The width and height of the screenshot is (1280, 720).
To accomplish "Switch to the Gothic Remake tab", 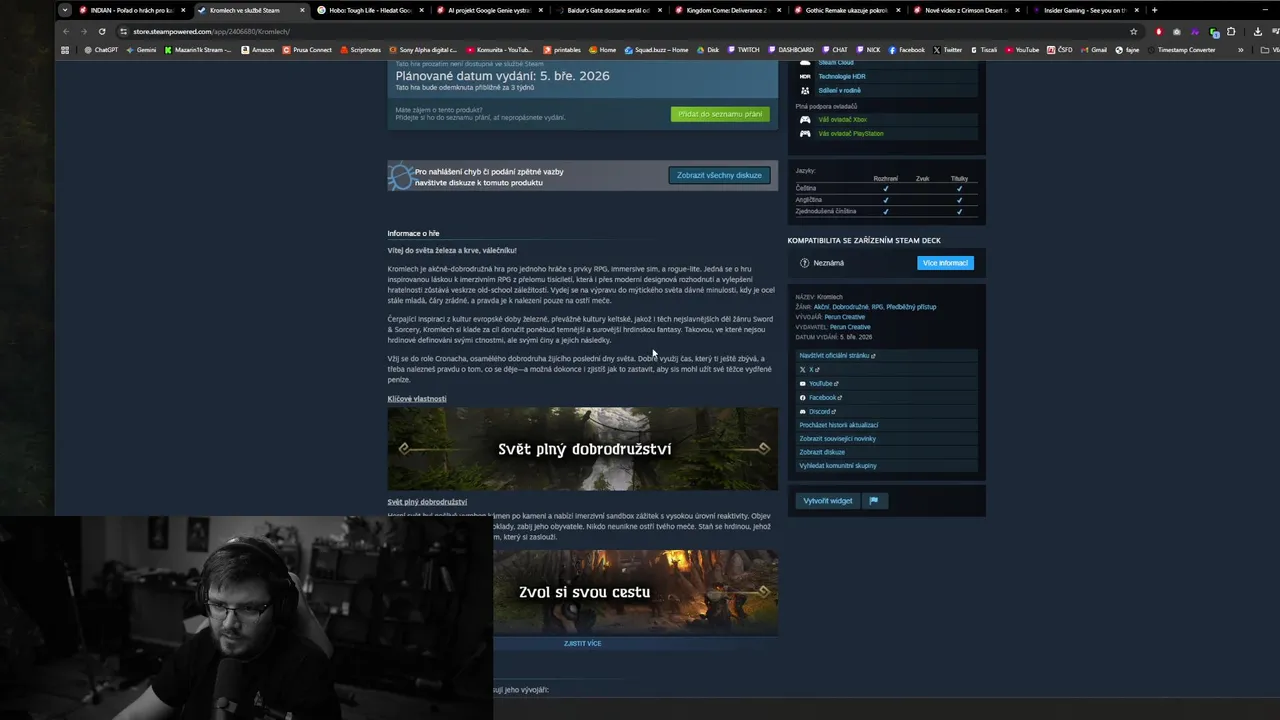I will point(846,10).
